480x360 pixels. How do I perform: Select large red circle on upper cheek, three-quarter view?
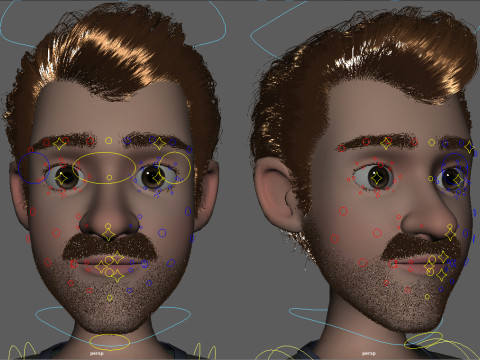343,211
